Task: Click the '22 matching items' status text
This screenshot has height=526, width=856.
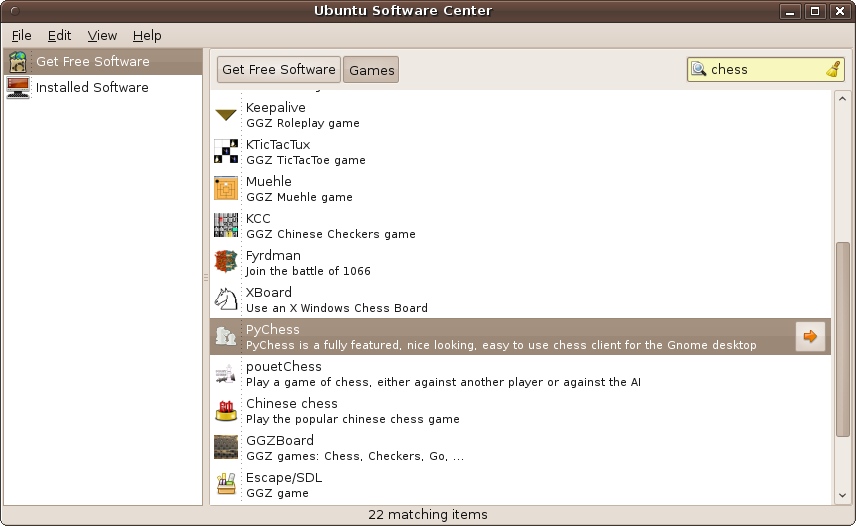Action: tap(428, 515)
